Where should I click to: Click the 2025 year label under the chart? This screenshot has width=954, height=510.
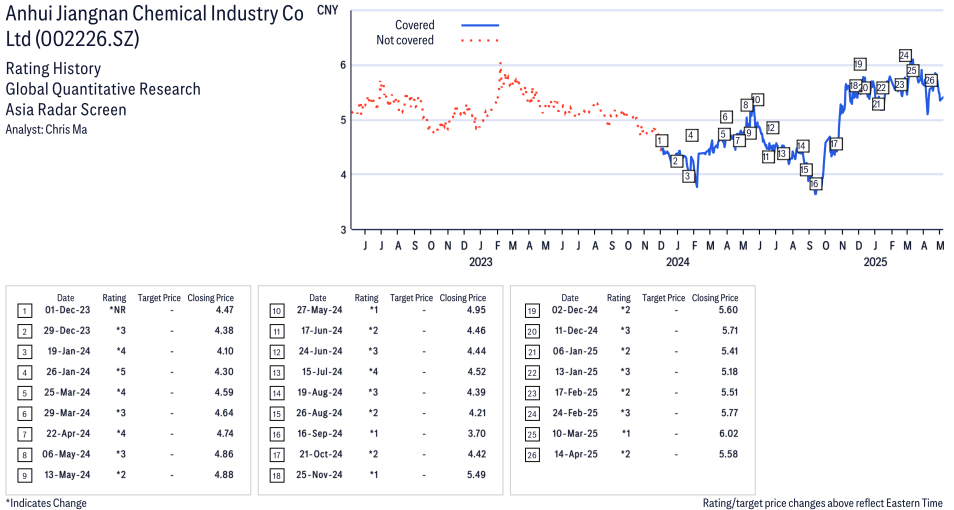876,262
